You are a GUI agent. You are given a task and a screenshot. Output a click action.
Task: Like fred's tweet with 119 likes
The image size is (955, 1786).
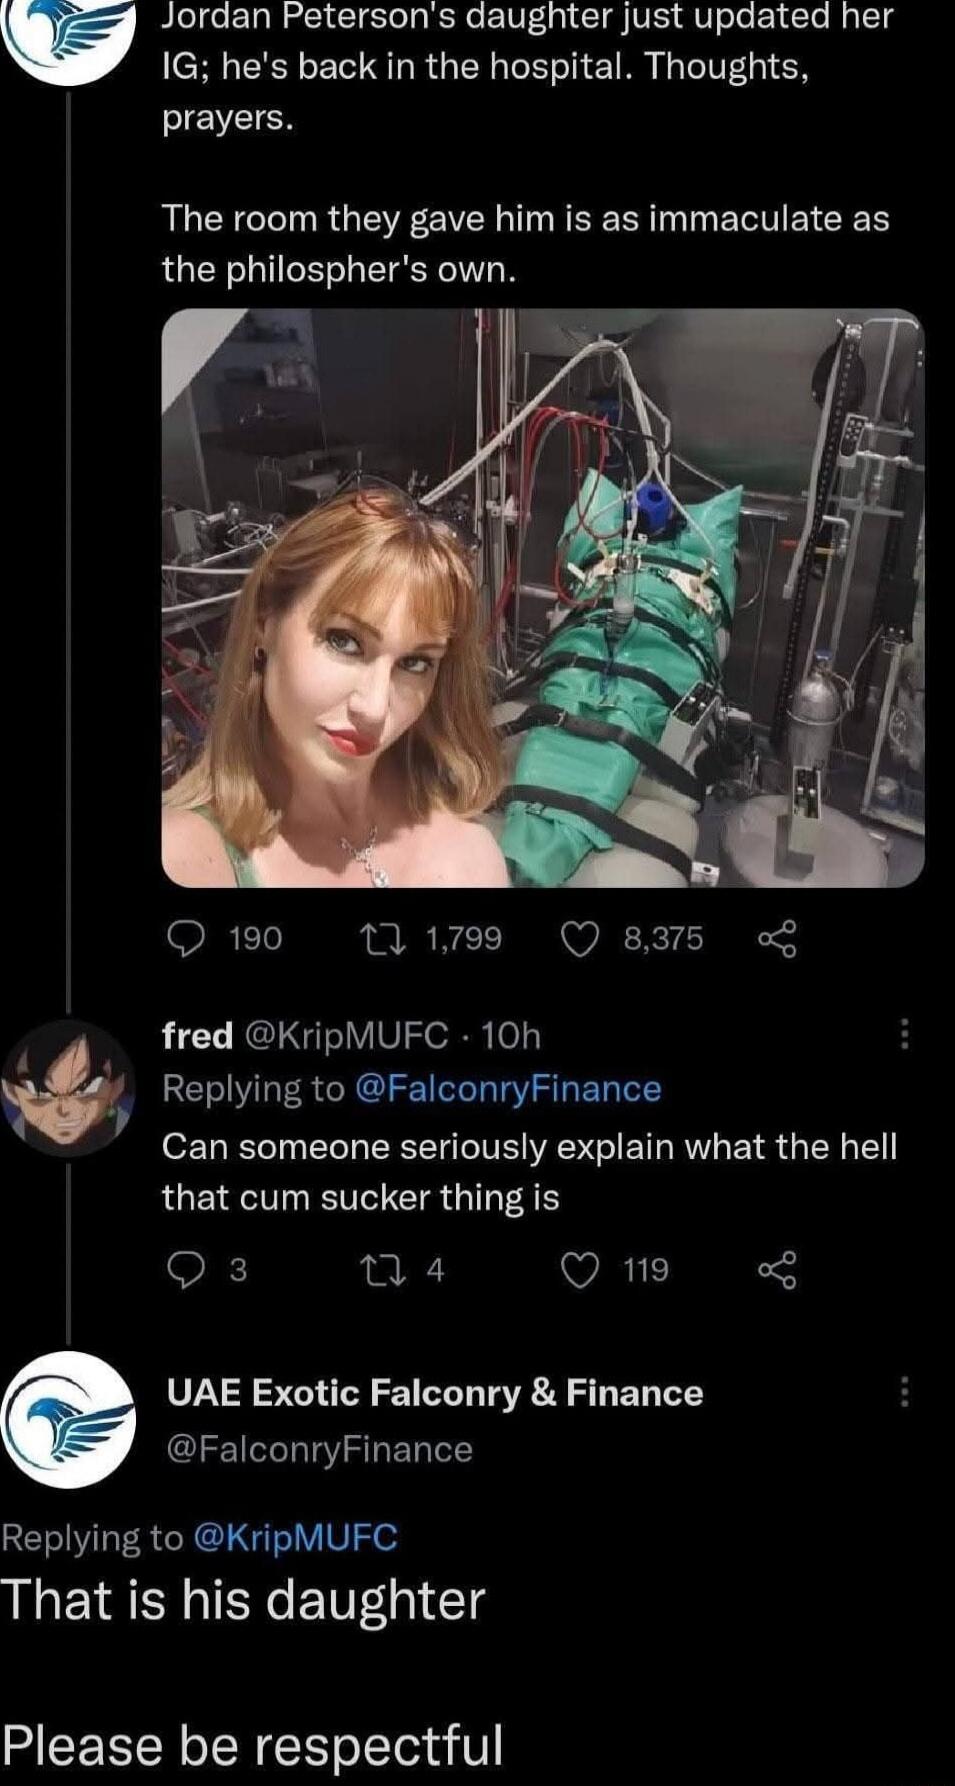[x=579, y=1270]
